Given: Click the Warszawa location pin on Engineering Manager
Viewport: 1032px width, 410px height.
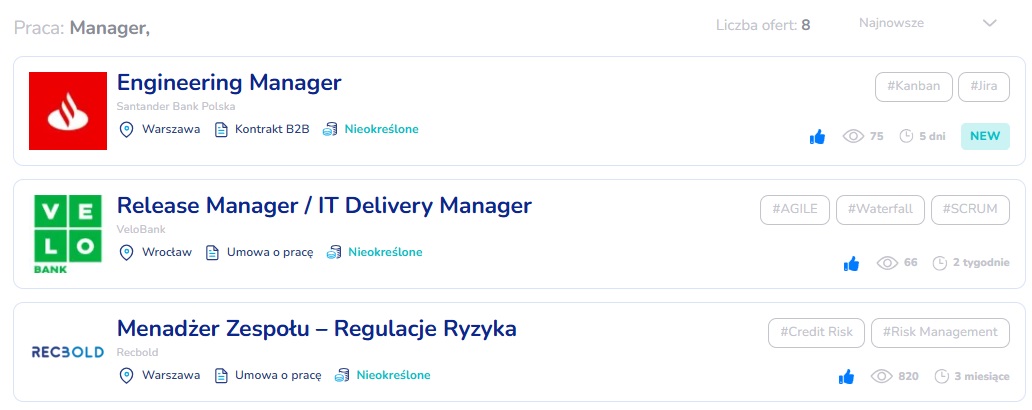Looking at the screenshot, I should click(127, 130).
